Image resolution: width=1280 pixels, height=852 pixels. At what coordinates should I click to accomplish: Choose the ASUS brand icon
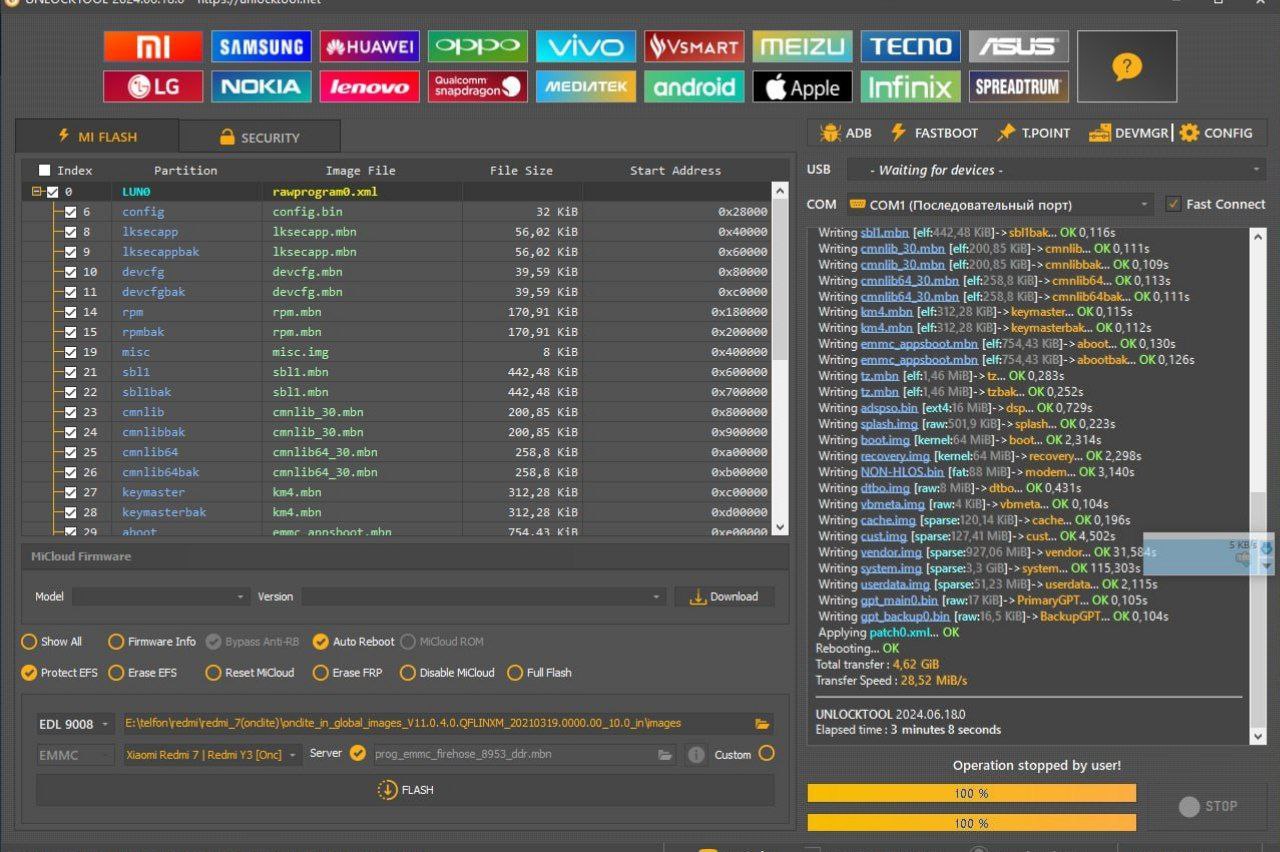(1018, 46)
